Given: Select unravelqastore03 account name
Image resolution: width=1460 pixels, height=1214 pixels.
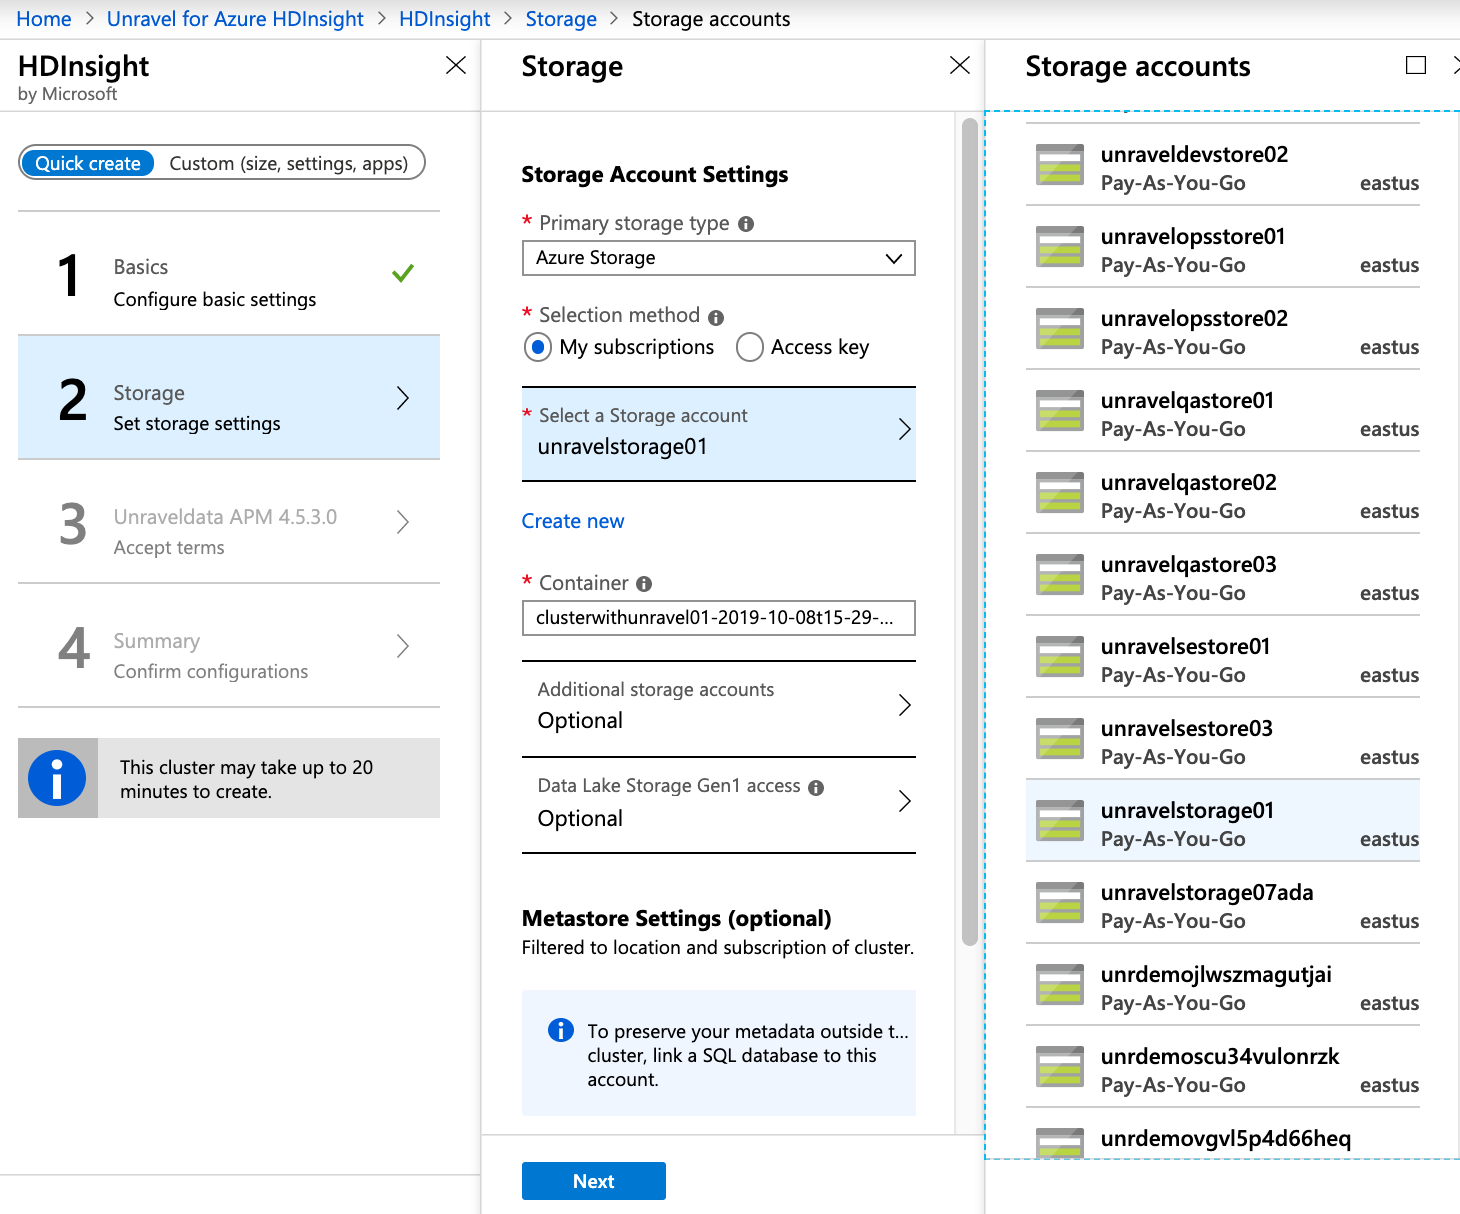Looking at the screenshot, I should [x=1189, y=565].
